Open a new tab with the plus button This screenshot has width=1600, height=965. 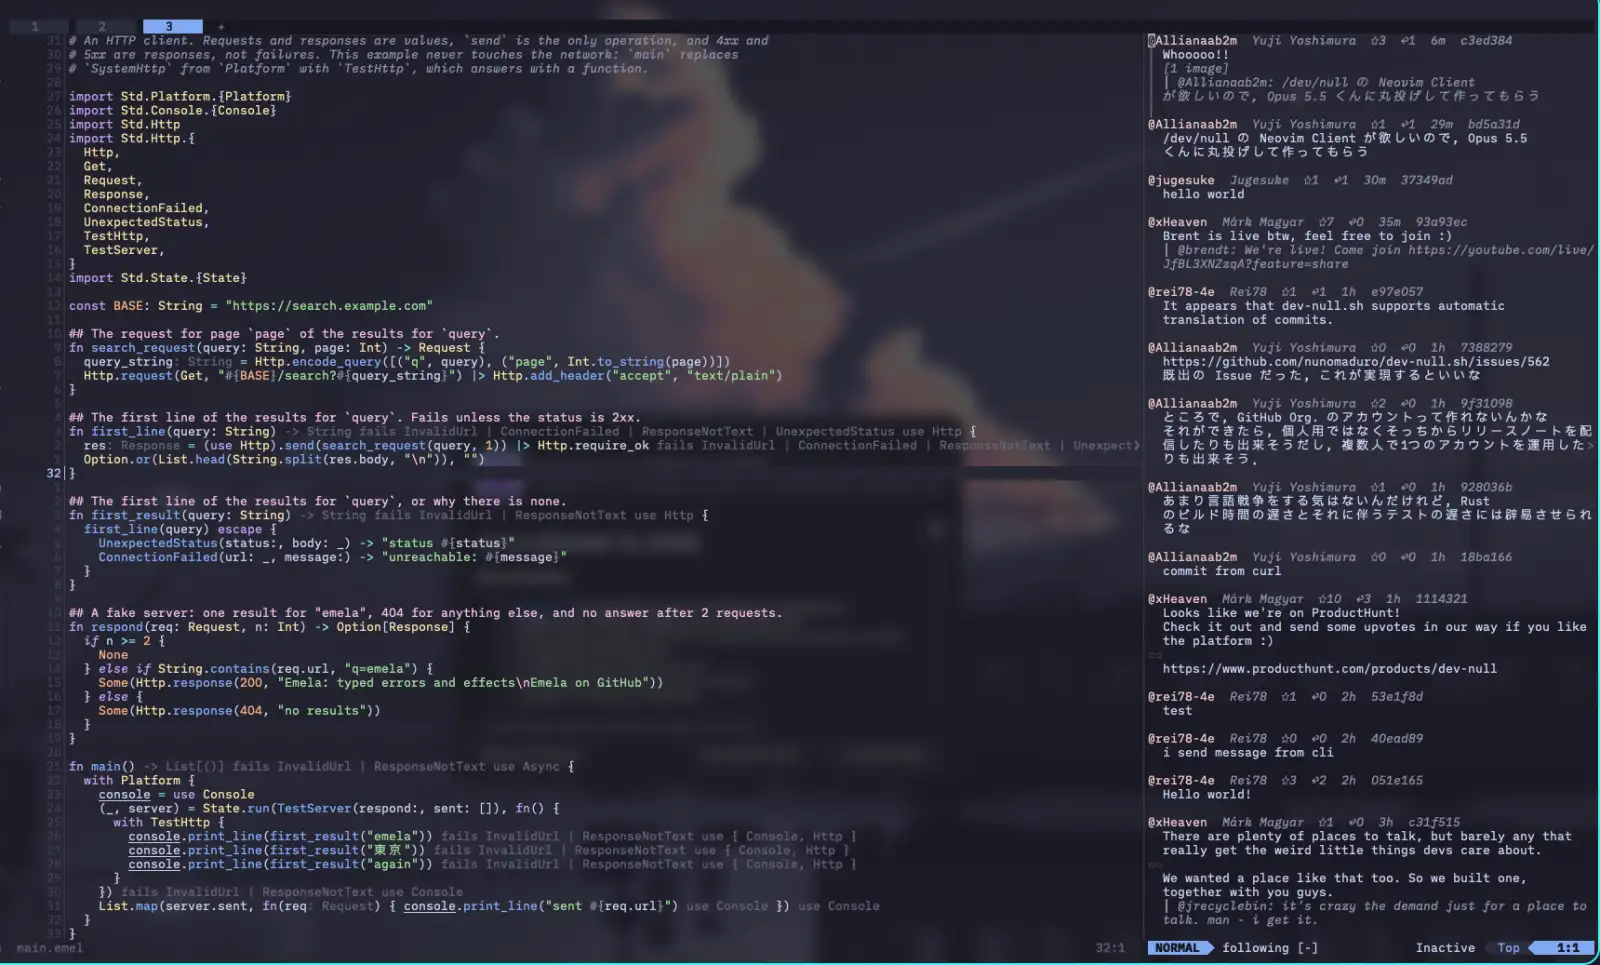(221, 26)
